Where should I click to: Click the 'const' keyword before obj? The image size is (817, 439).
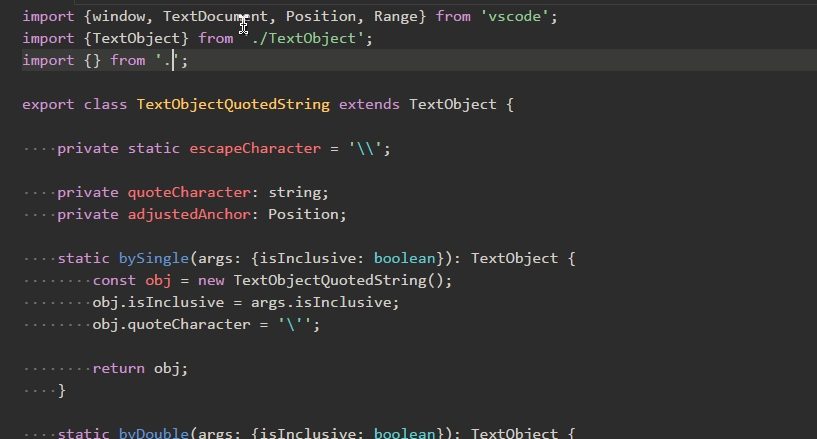click(114, 281)
